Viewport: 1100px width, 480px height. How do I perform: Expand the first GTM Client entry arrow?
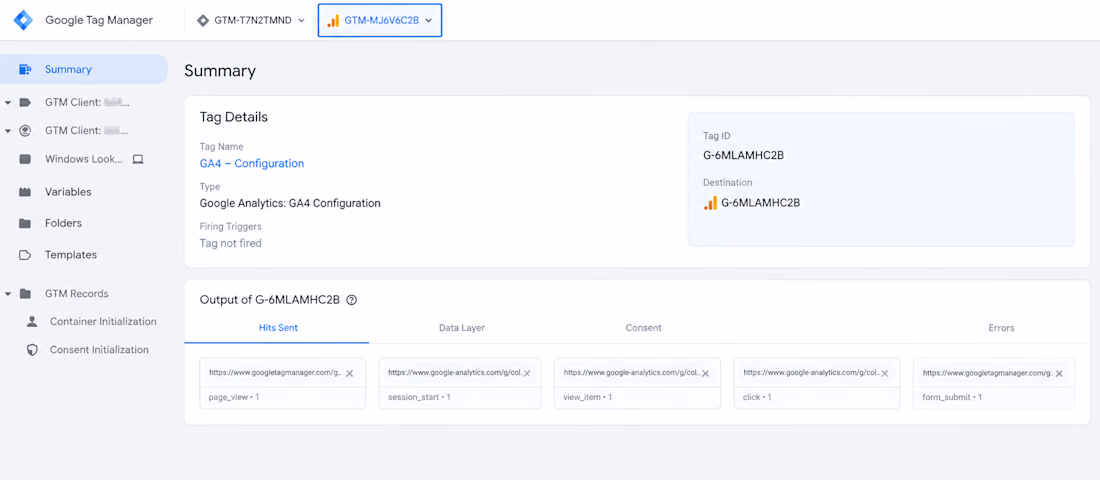[x=8, y=102]
